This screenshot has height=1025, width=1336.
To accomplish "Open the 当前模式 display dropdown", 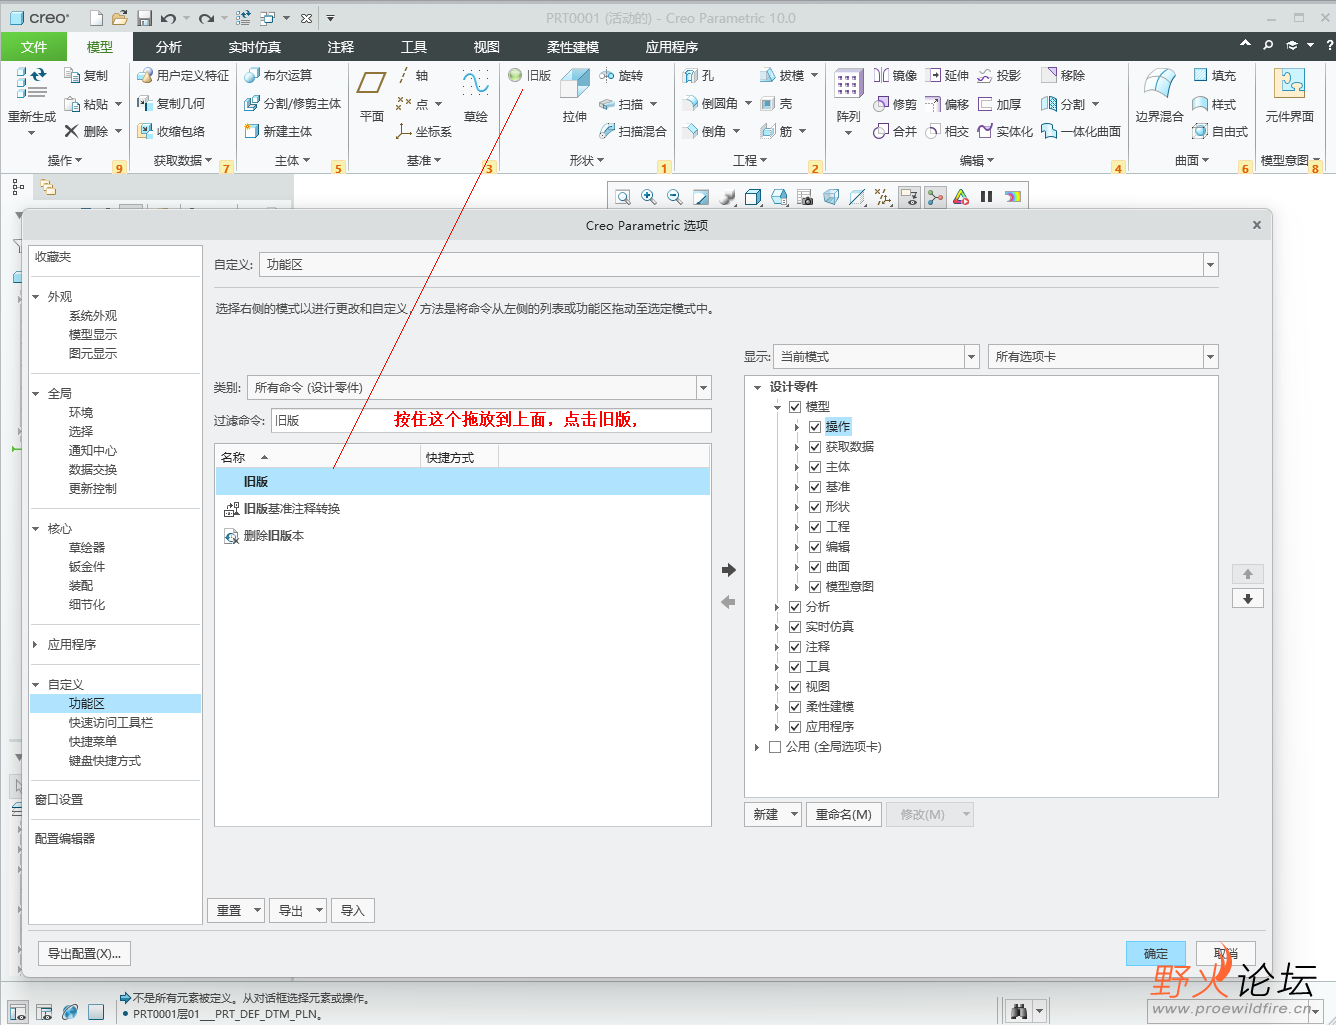I will tap(971, 357).
